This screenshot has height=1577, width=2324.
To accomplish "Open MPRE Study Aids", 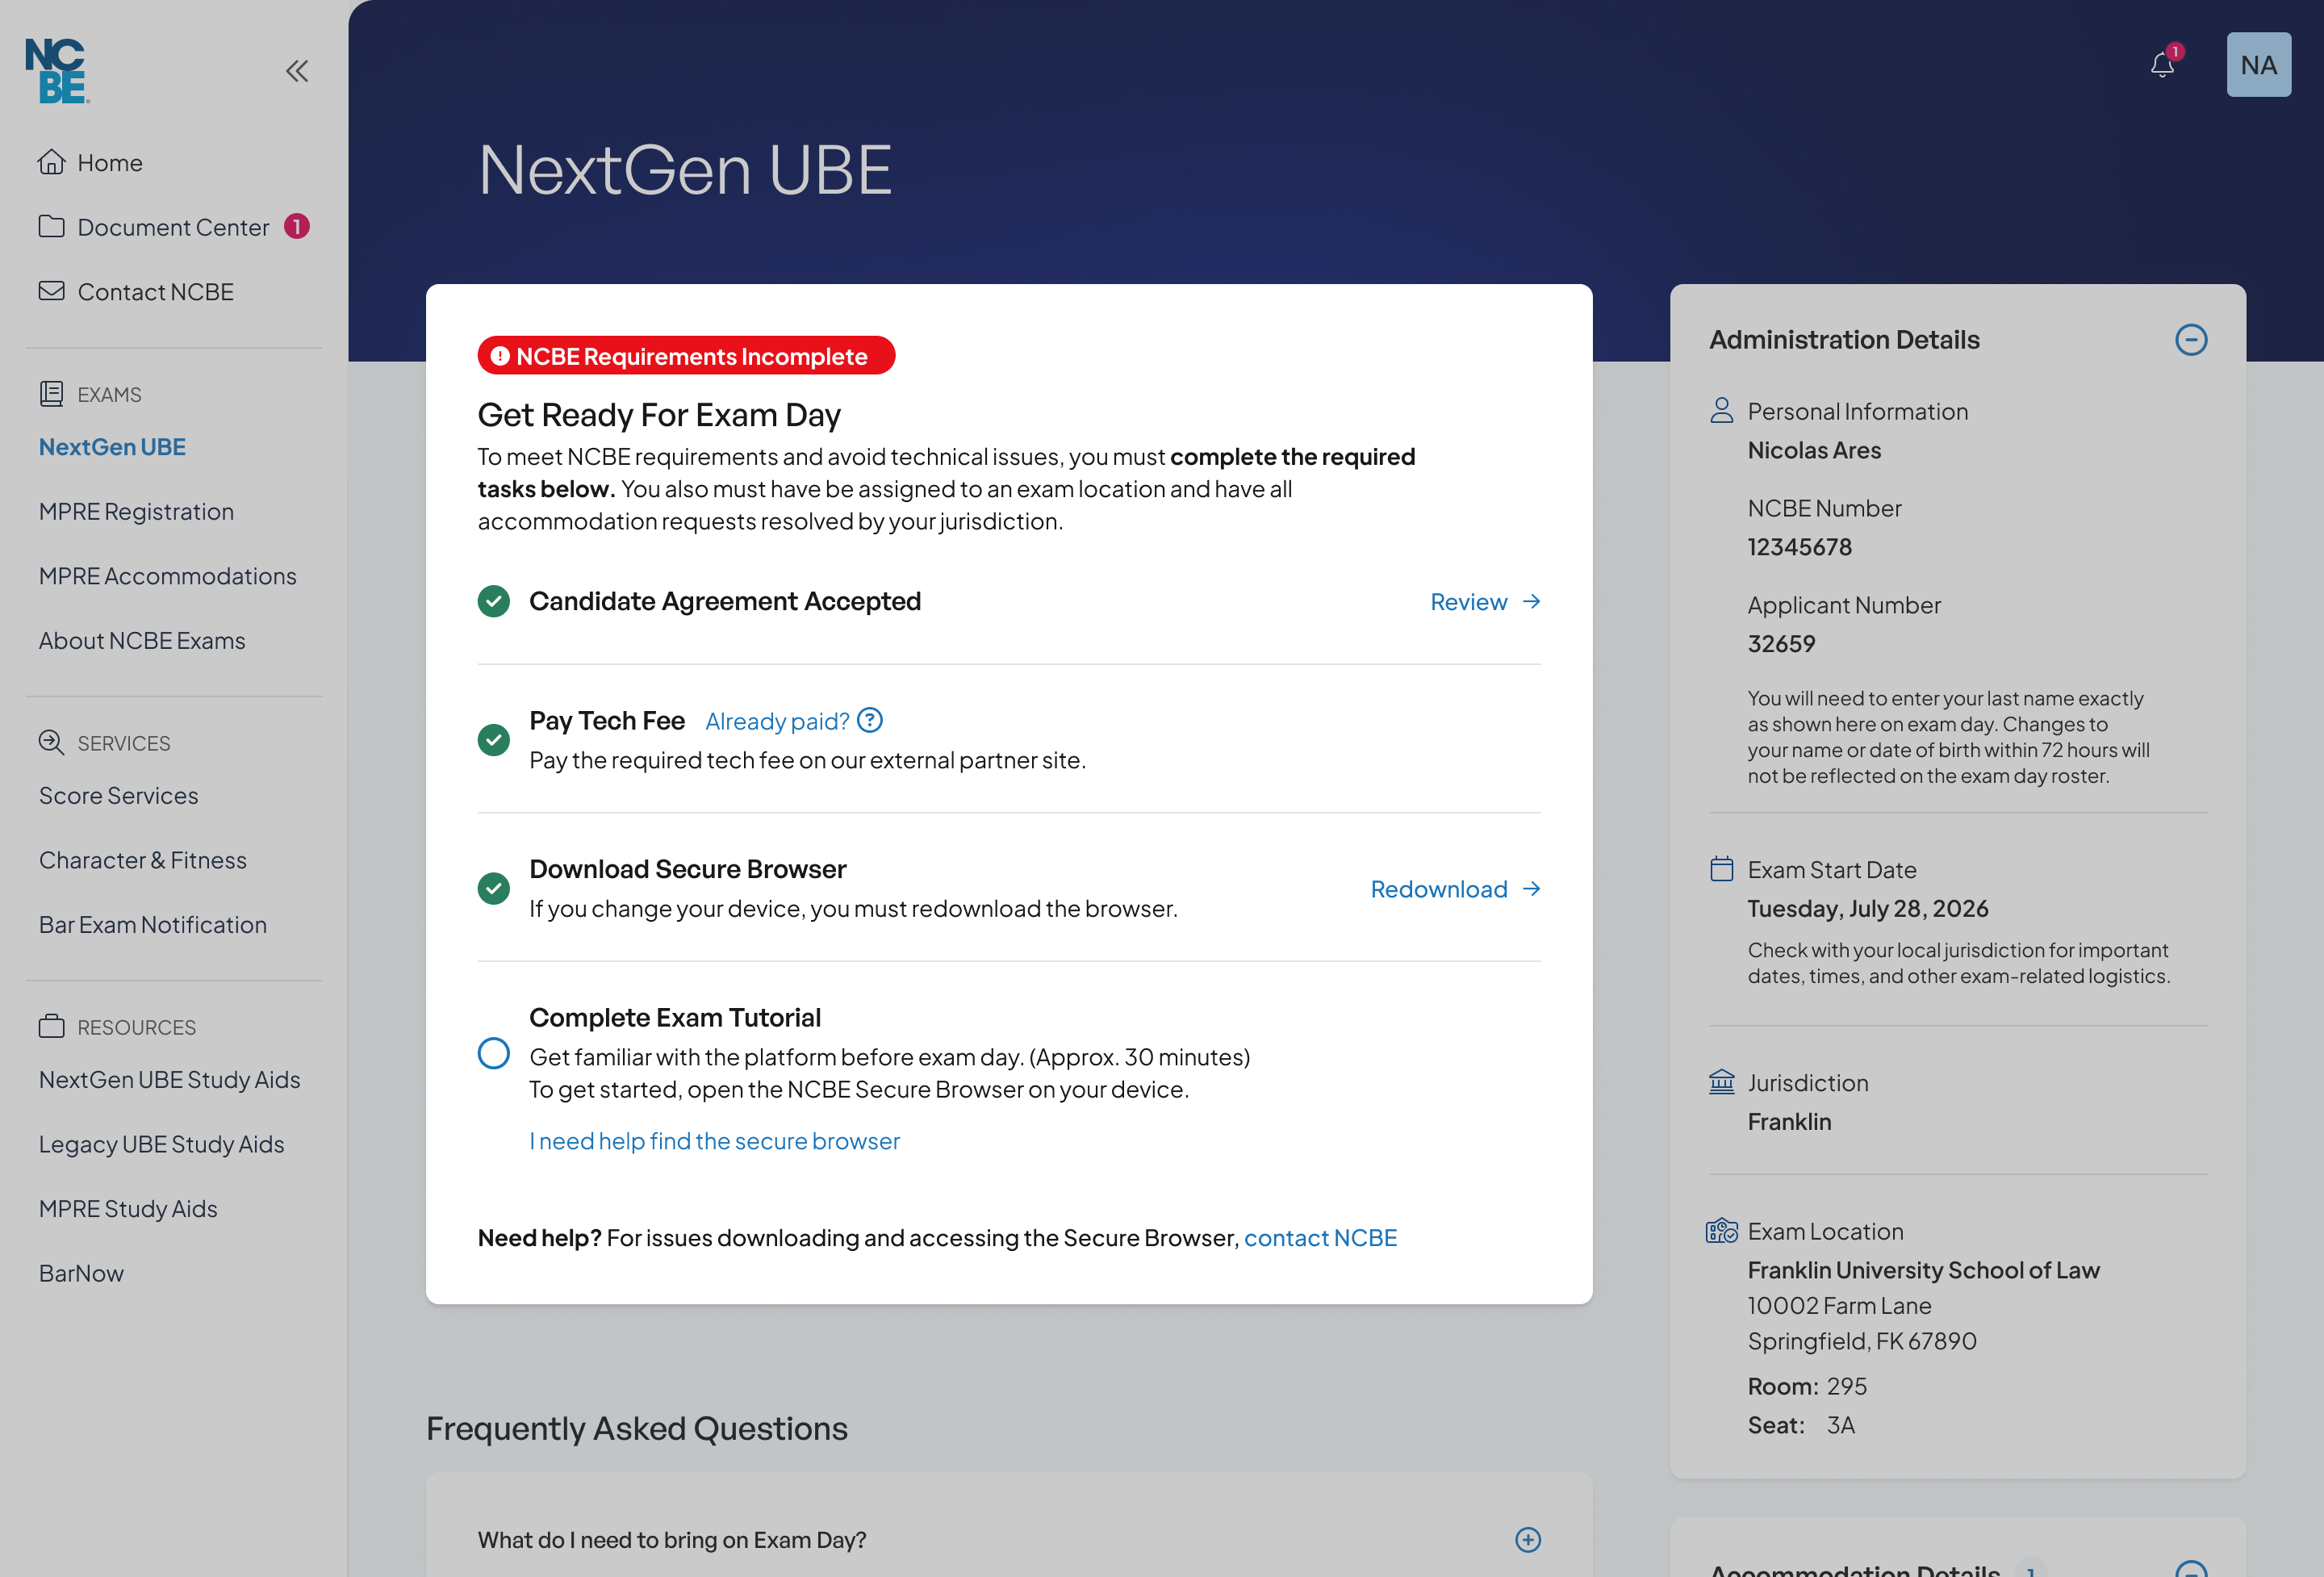I will (128, 1209).
